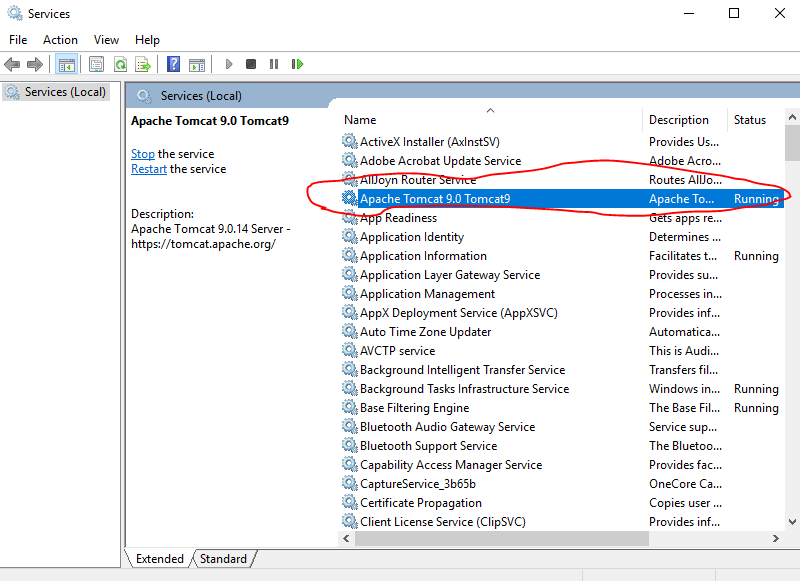
Task: Select AppX Deployment Service (AppXSVC)
Action: click(x=561, y=313)
